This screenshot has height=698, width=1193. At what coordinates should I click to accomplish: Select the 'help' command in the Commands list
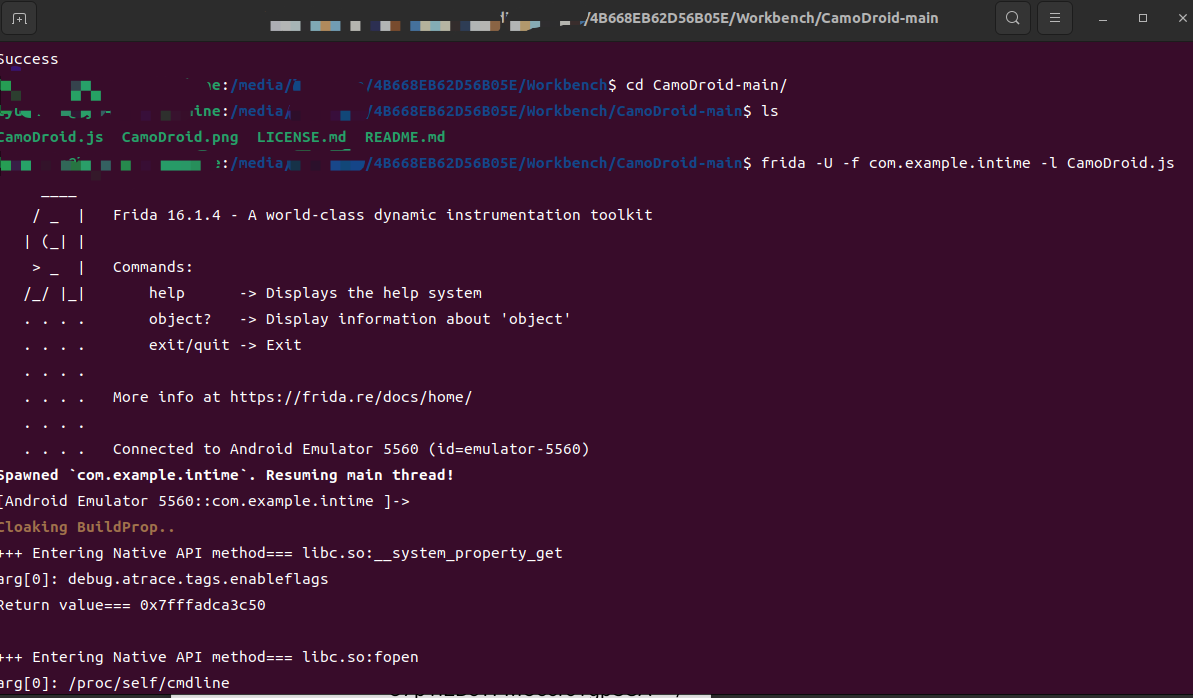pyautogui.click(x=166, y=292)
